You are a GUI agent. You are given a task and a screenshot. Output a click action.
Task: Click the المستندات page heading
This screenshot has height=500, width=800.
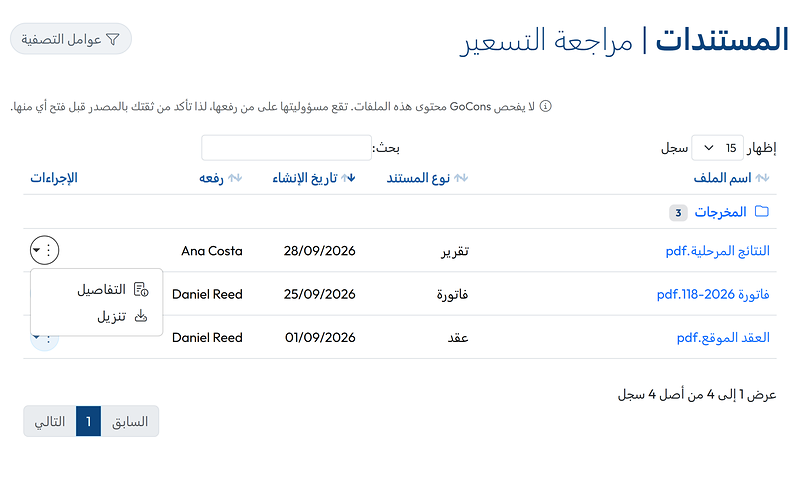point(722,40)
